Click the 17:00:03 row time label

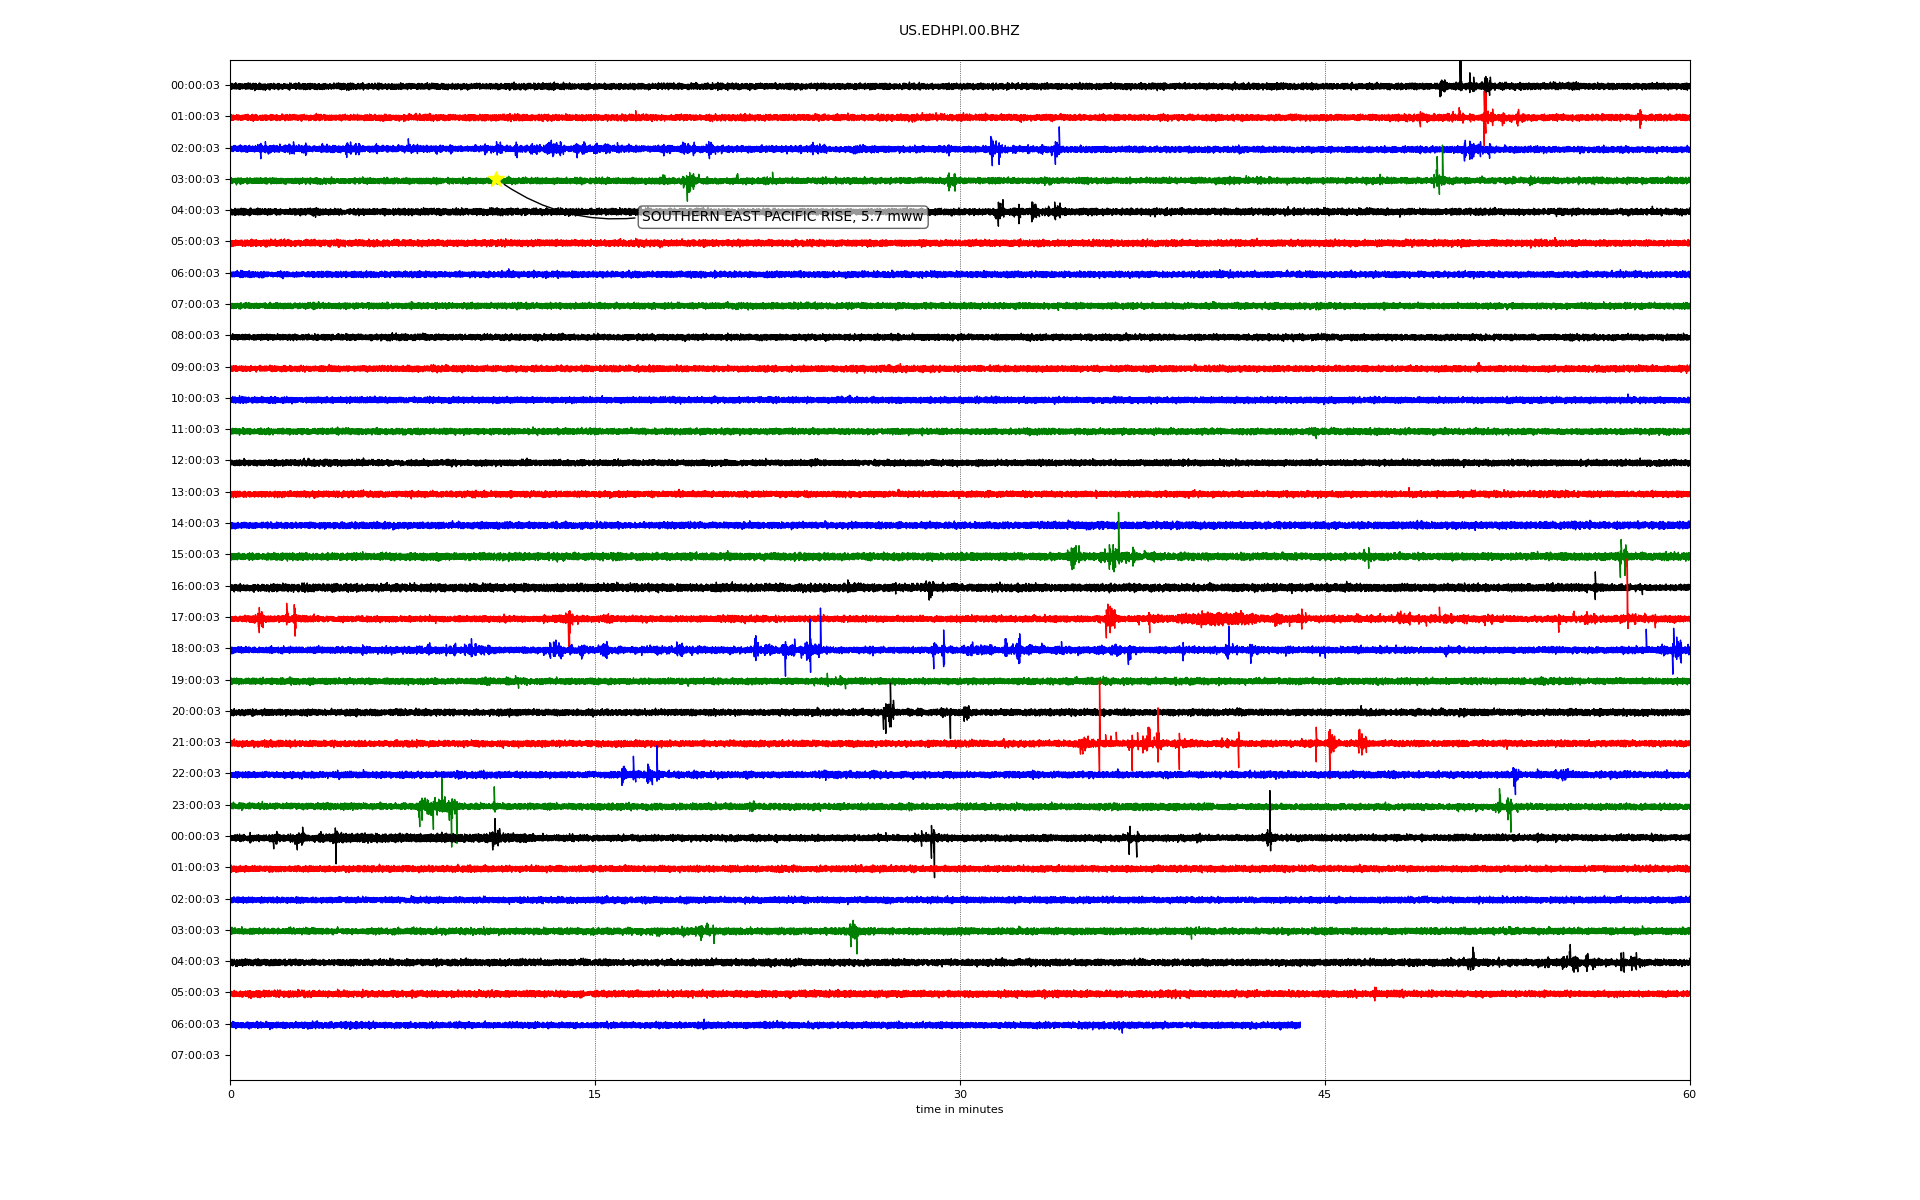(x=195, y=618)
